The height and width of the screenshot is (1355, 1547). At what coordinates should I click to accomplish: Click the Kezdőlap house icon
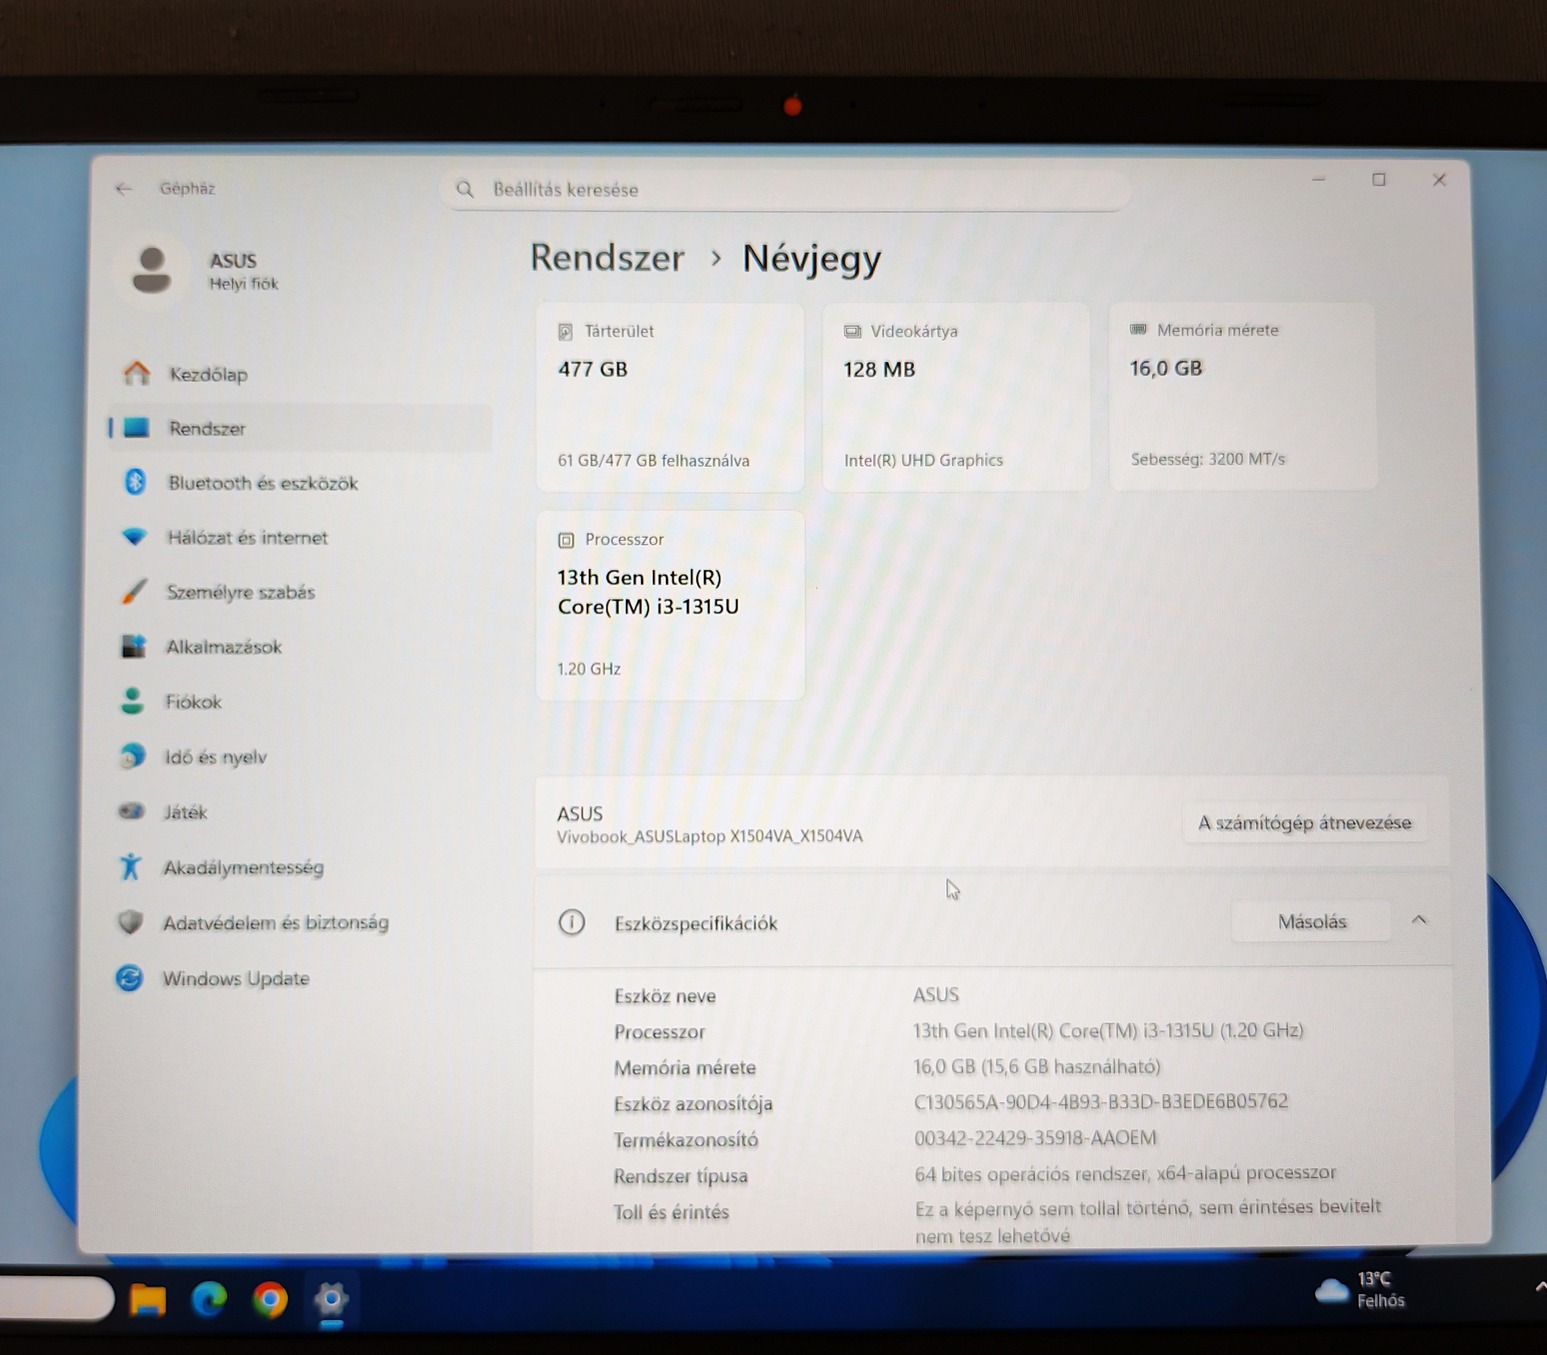(x=136, y=374)
